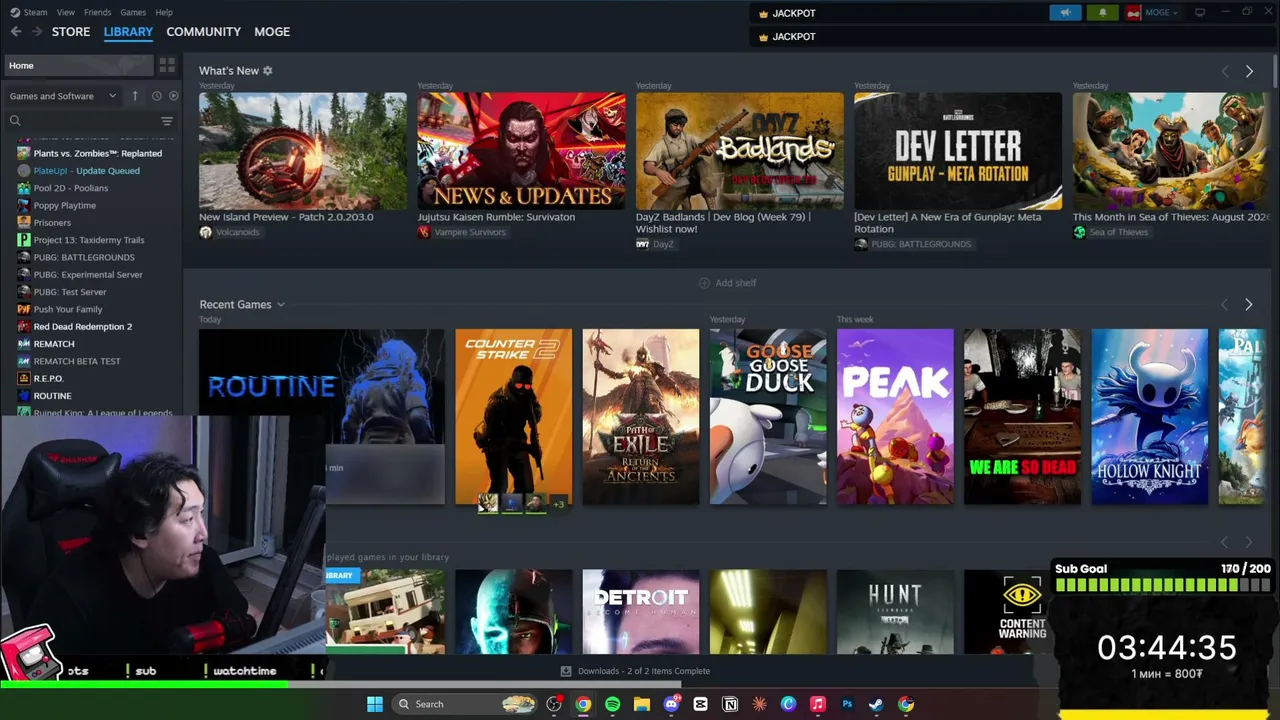Viewport: 1280px width, 720px height.
Task: Click the MOGE profile avatar
Action: click(x=1133, y=13)
